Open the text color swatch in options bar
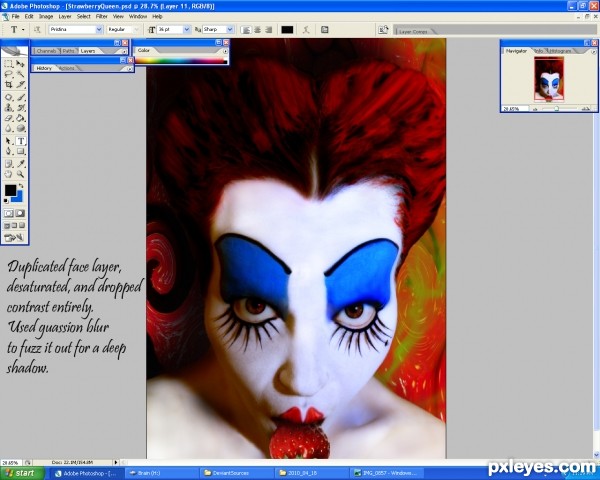 pos(287,30)
